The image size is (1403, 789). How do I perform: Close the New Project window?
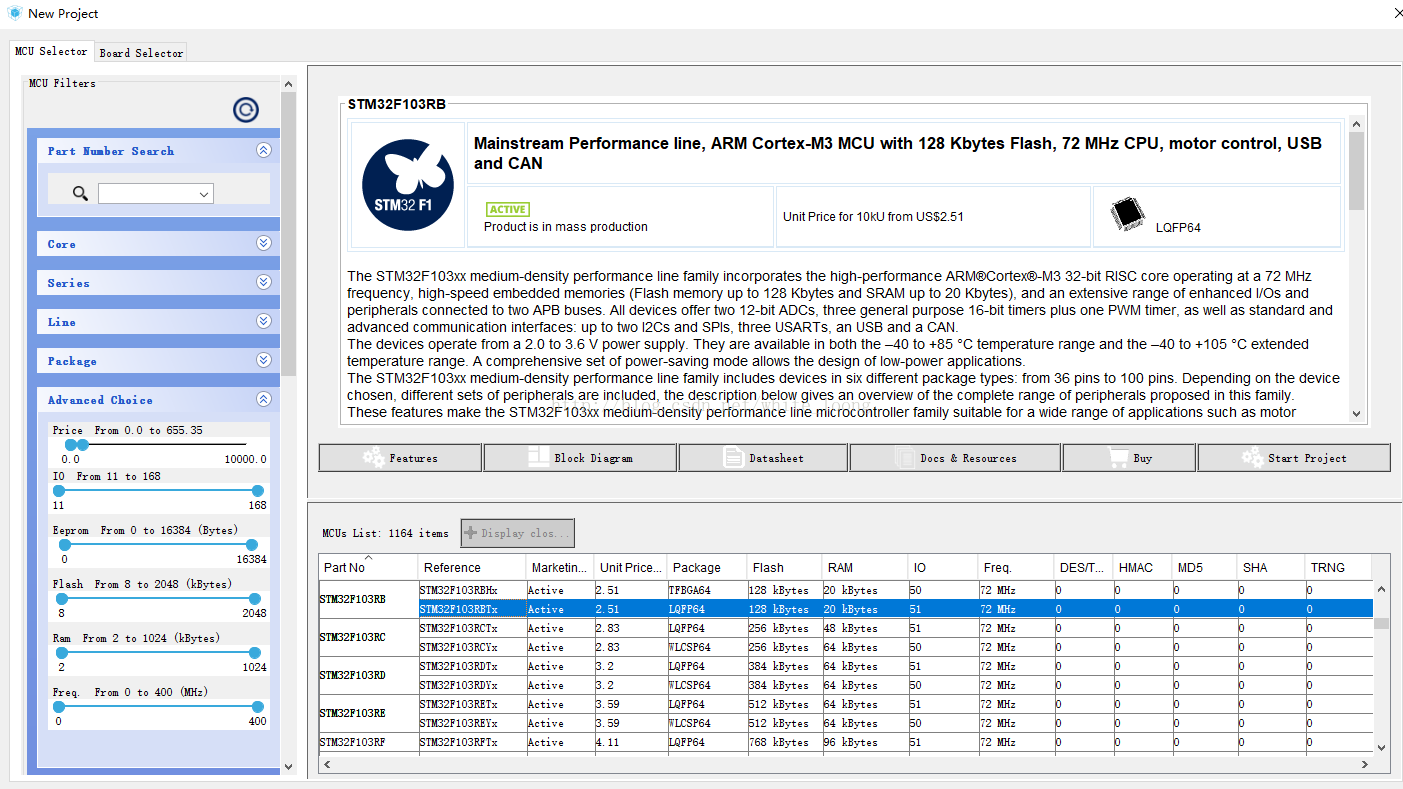point(1397,13)
